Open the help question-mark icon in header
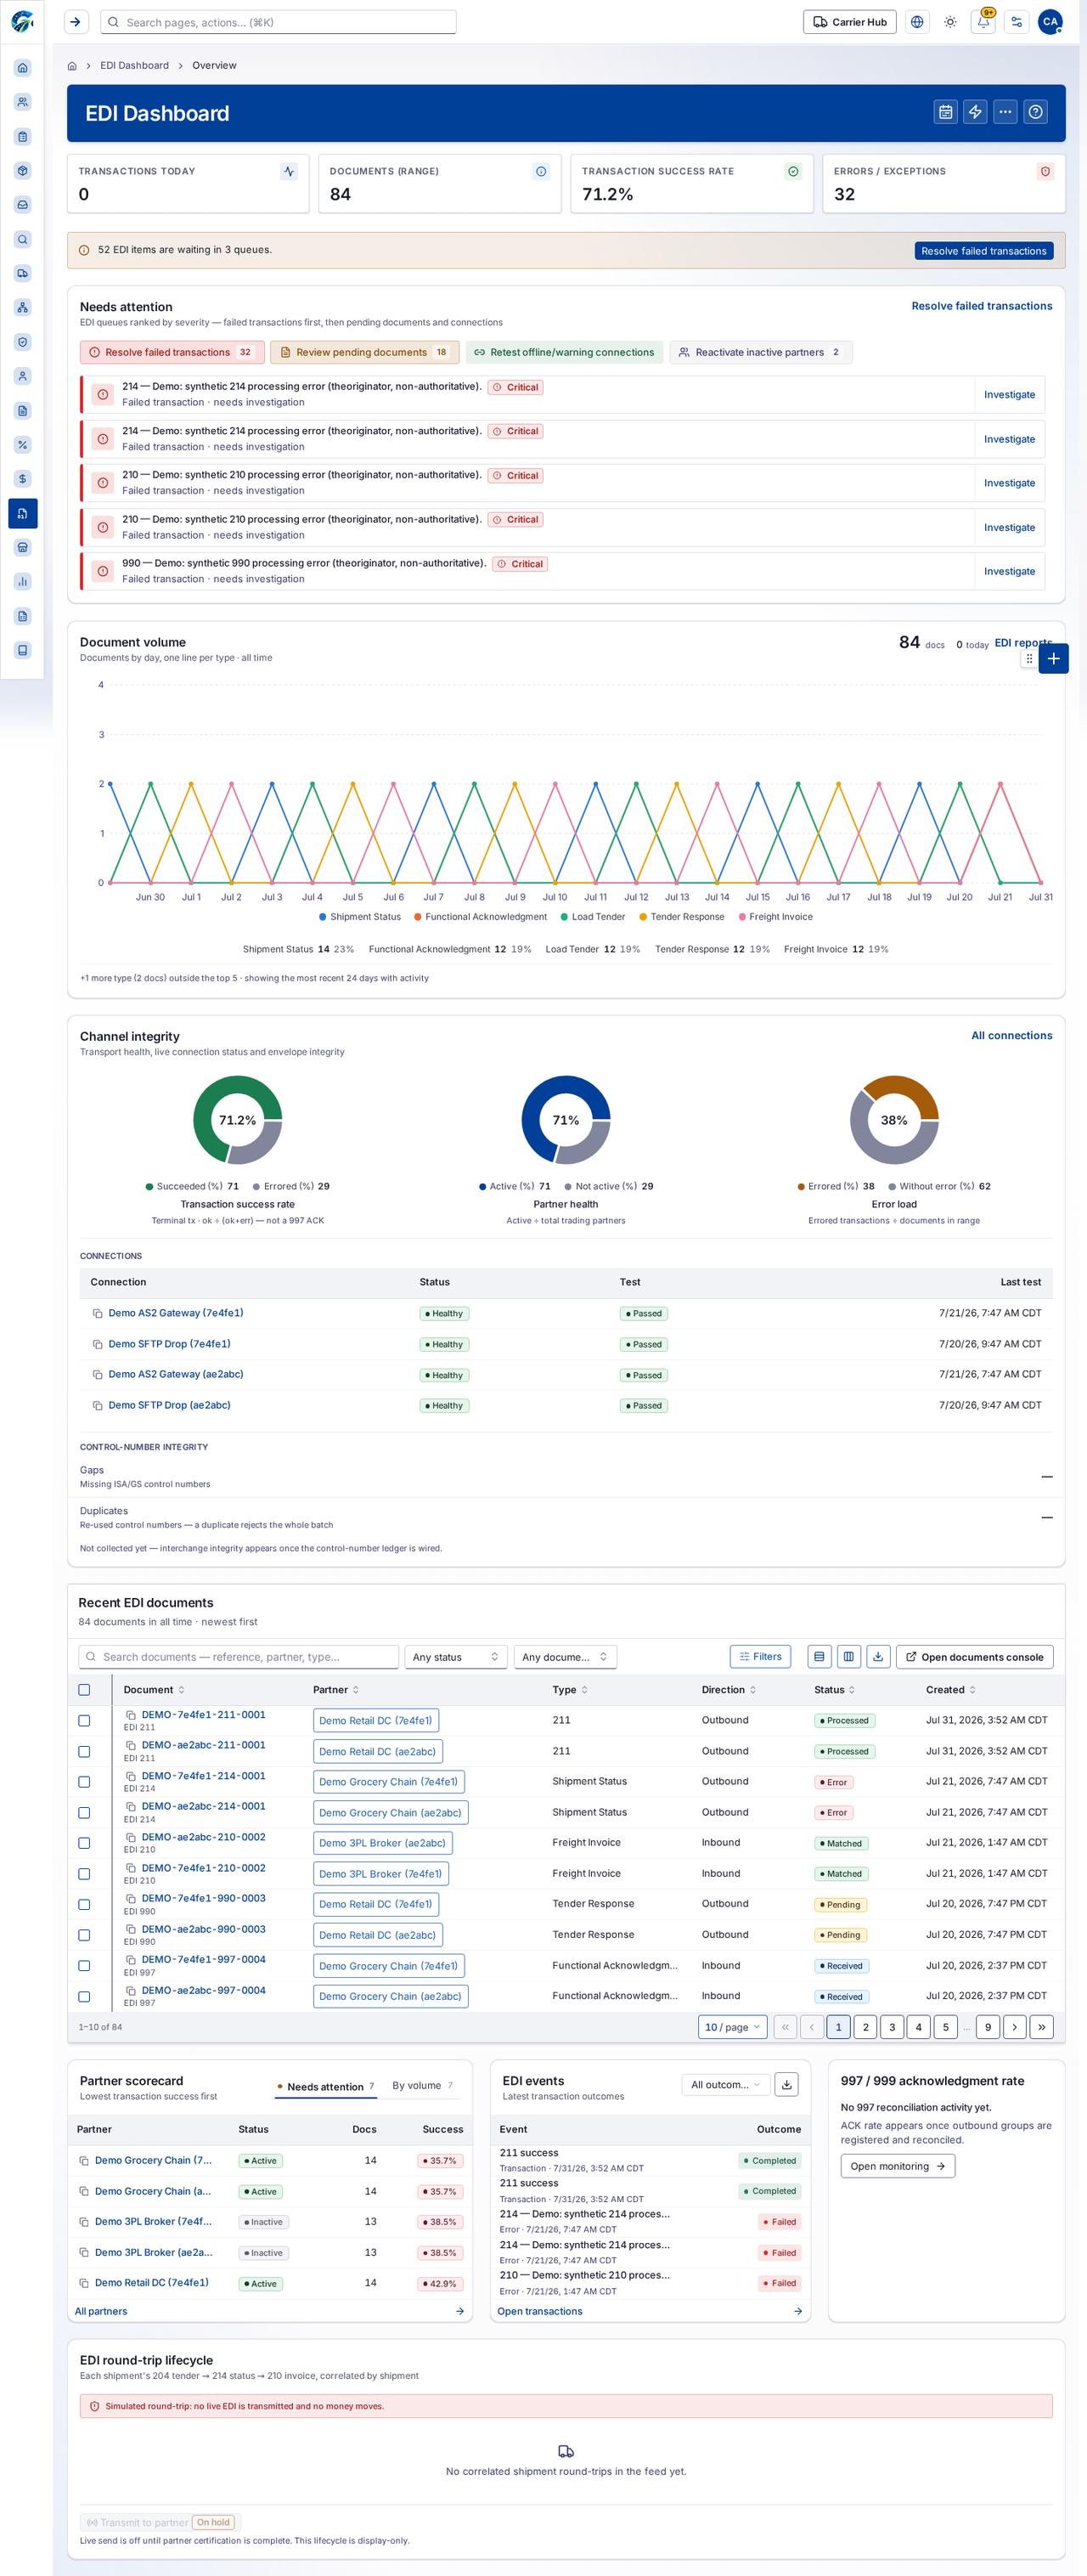The image size is (1087, 2576). click(x=1036, y=112)
